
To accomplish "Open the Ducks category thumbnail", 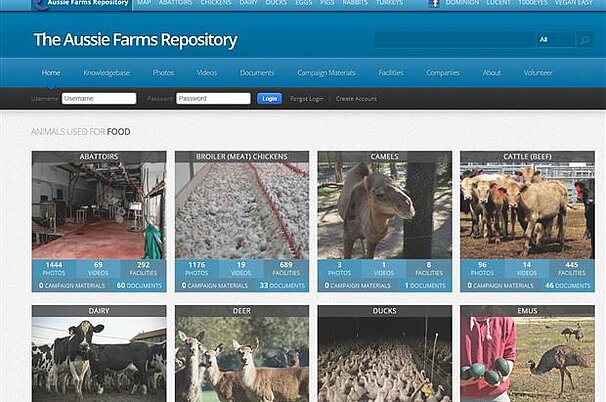I will (385, 360).
